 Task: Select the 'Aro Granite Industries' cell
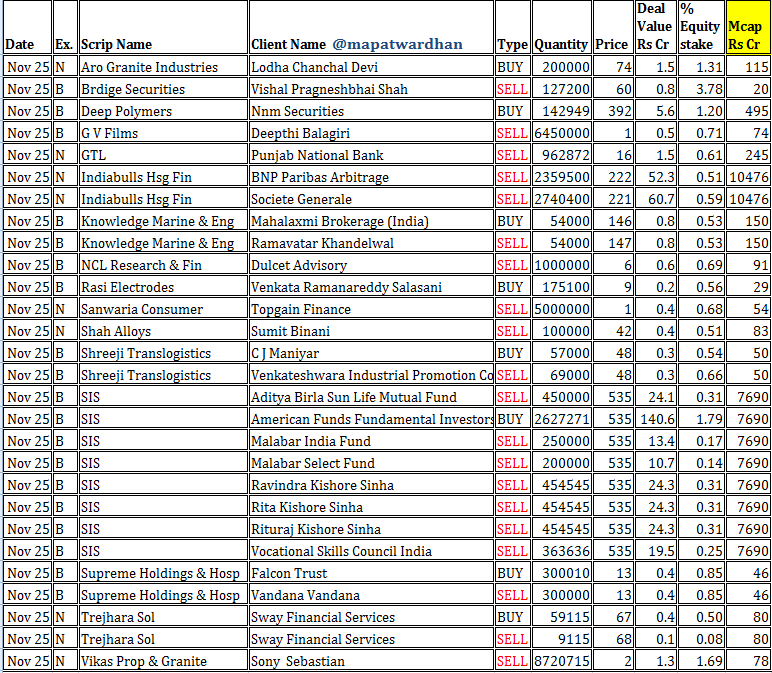coord(163,66)
